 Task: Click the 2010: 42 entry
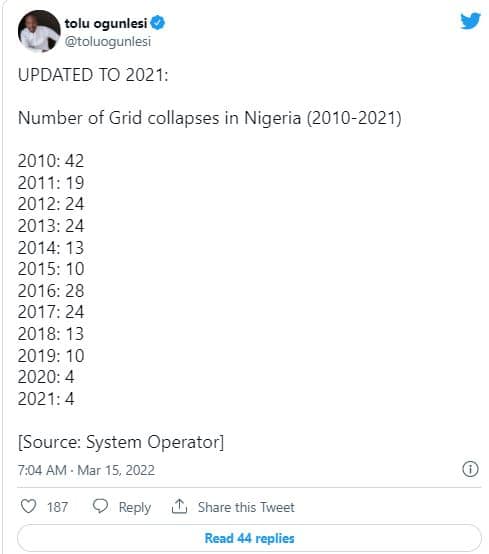[x=51, y=161]
